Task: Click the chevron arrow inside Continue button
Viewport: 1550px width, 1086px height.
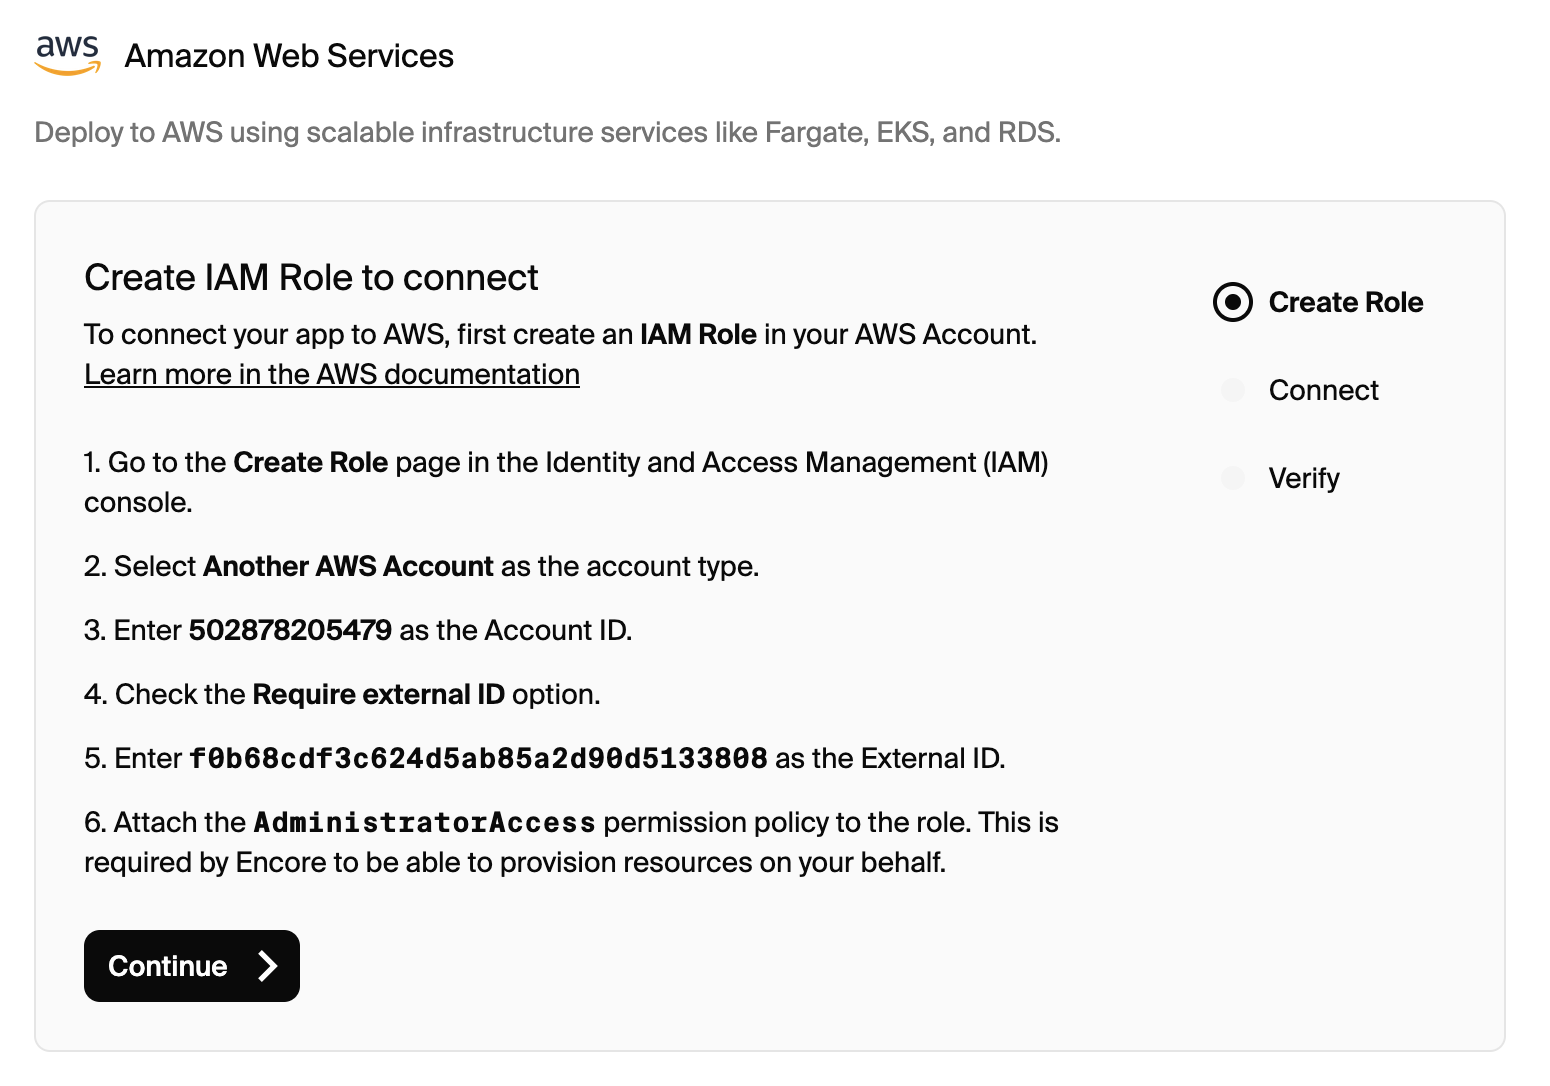Action: (x=267, y=966)
